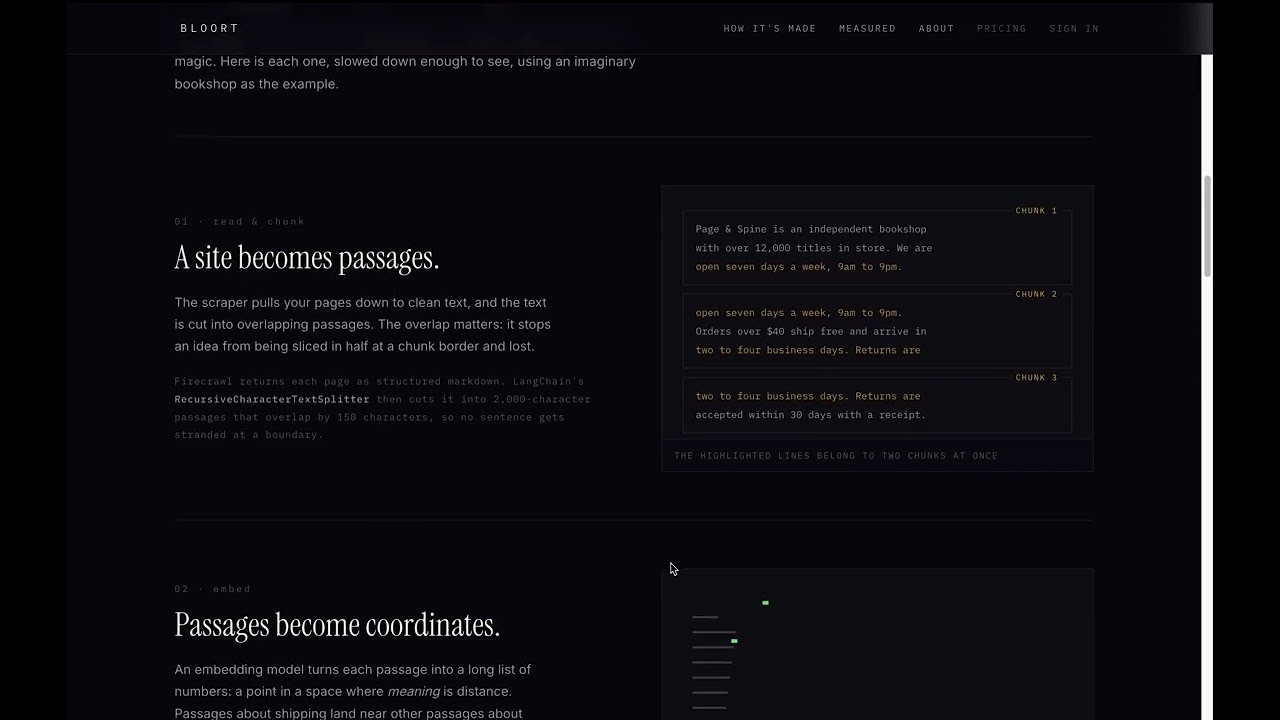Click the 'CHUNK 1' label

(1036, 210)
